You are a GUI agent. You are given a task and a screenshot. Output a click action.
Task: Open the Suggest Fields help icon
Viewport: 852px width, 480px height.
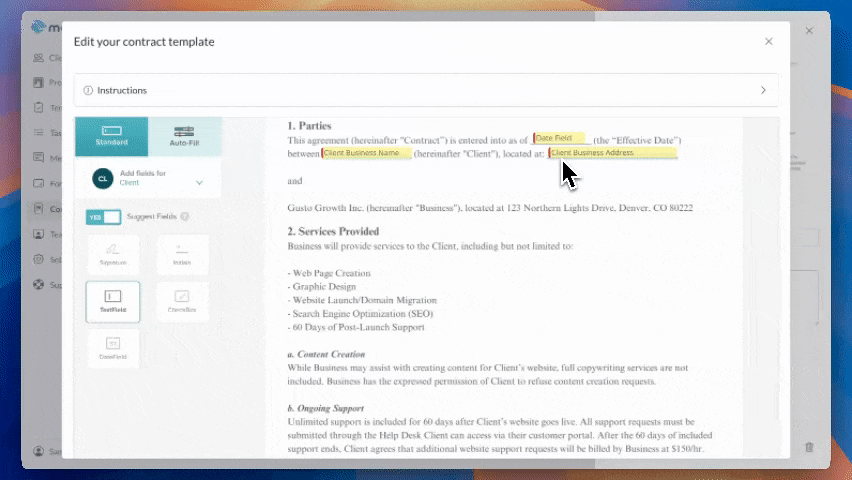(185, 216)
